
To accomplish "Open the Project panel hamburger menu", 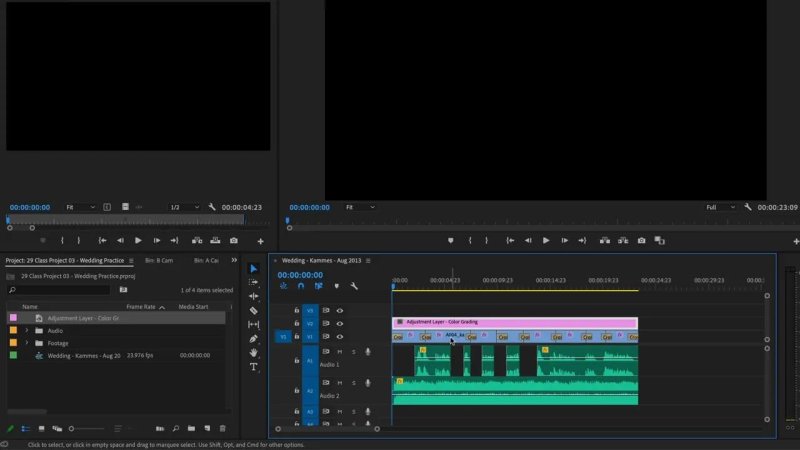I will pos(131,261).
